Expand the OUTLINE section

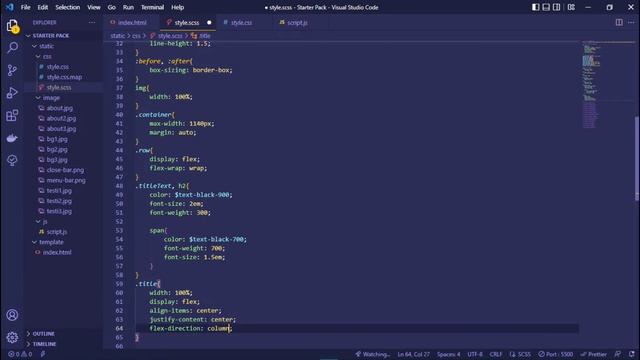(43, 333)
